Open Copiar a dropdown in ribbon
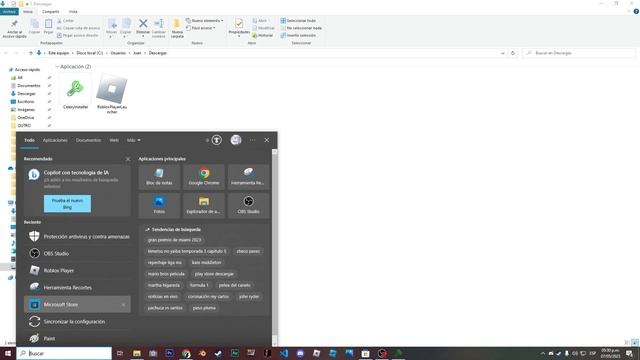 [x=126, y=28]
